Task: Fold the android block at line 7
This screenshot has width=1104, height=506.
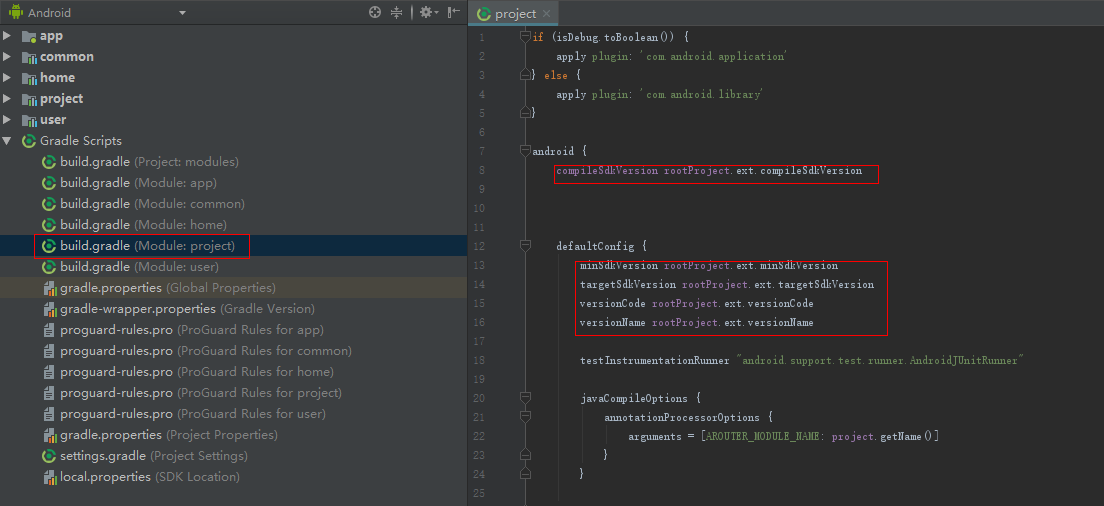Action: click(x=524, y=151)
